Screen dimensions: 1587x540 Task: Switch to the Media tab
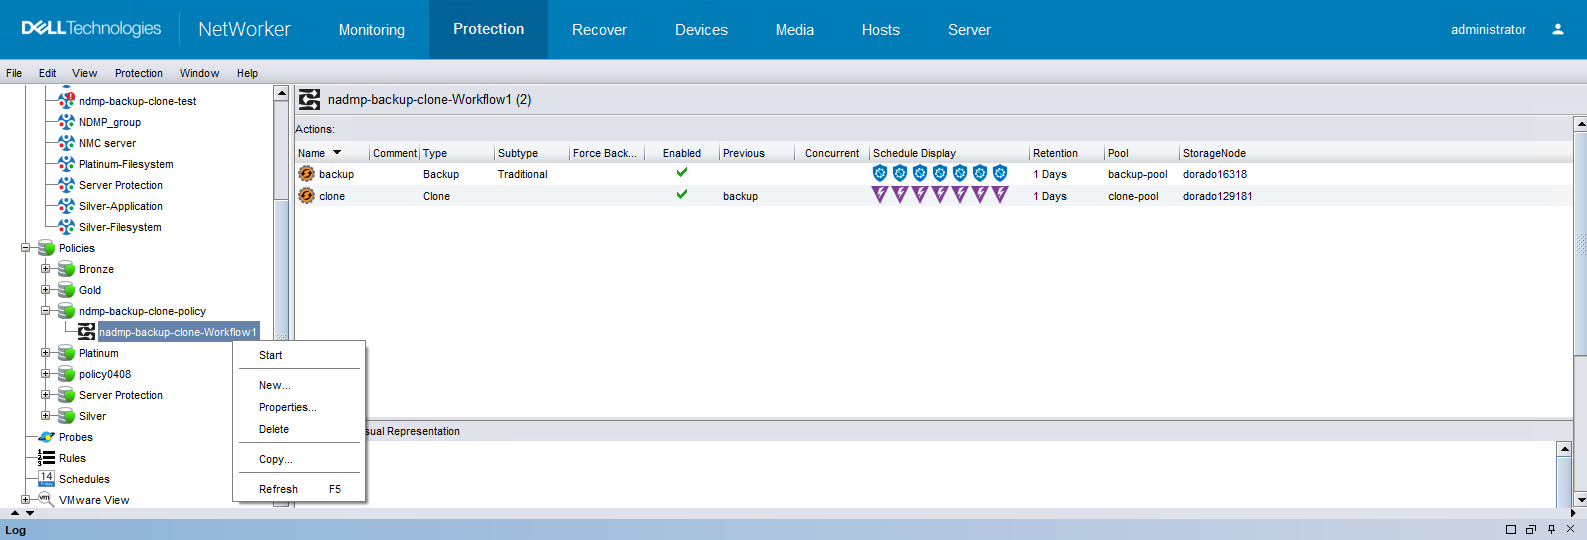795,30
